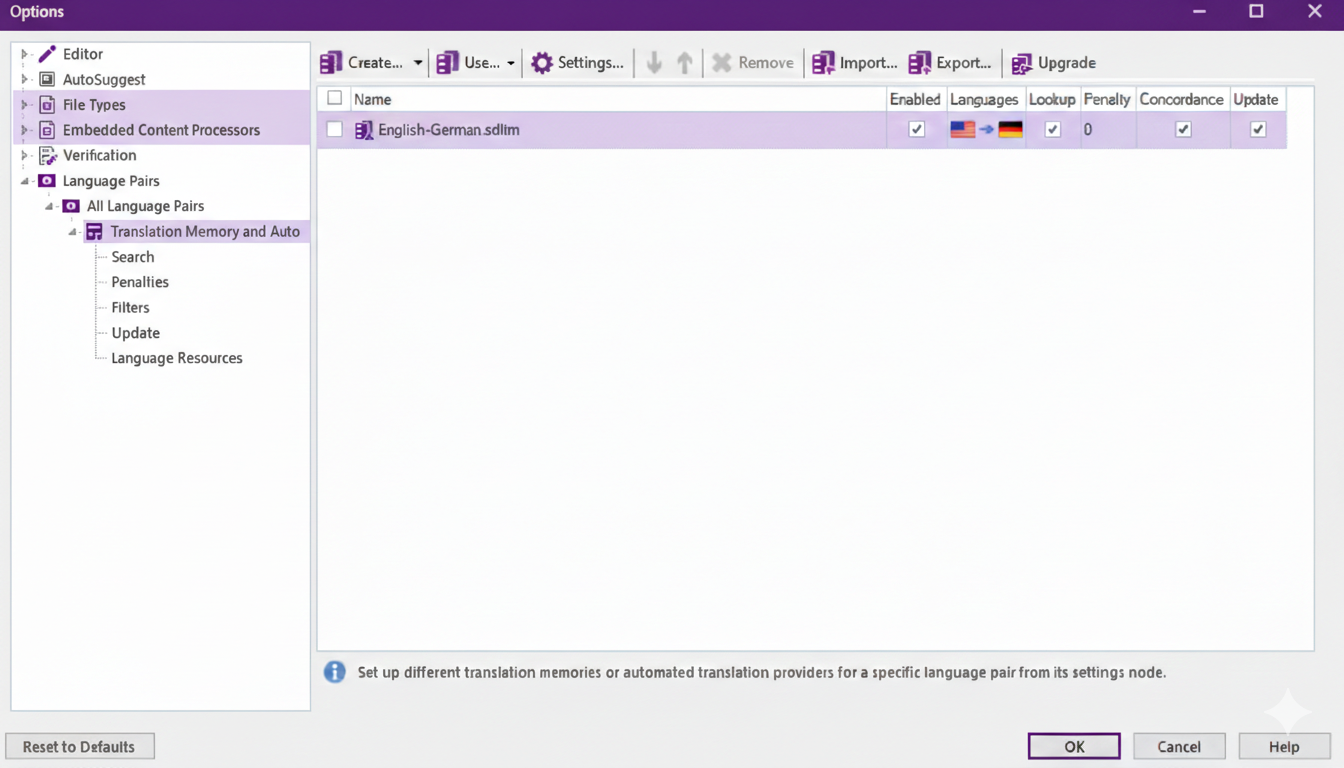Click the Upgrade translation memory icon
Viewport: 1344px width, 768px height.
tap(1021, 63)
